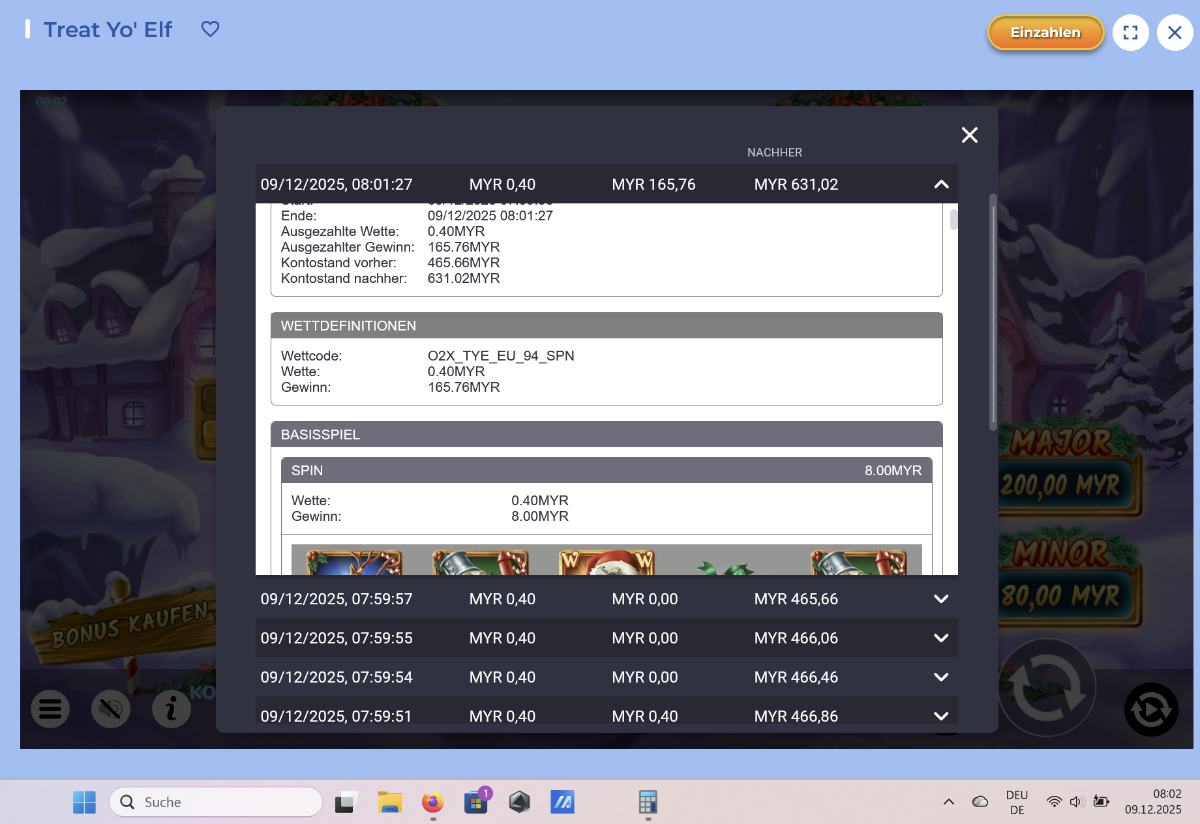This screenshot has height=824, width=1200.
Task: Click the Einzahlen deposit button
Action: [1045, 33]
